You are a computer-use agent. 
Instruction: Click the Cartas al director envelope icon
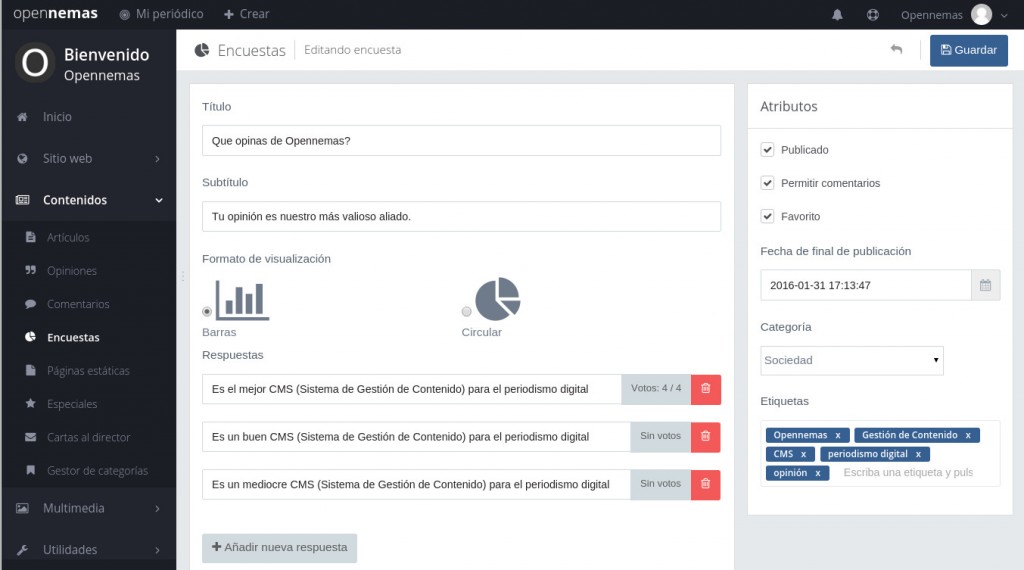click(31, 437)
